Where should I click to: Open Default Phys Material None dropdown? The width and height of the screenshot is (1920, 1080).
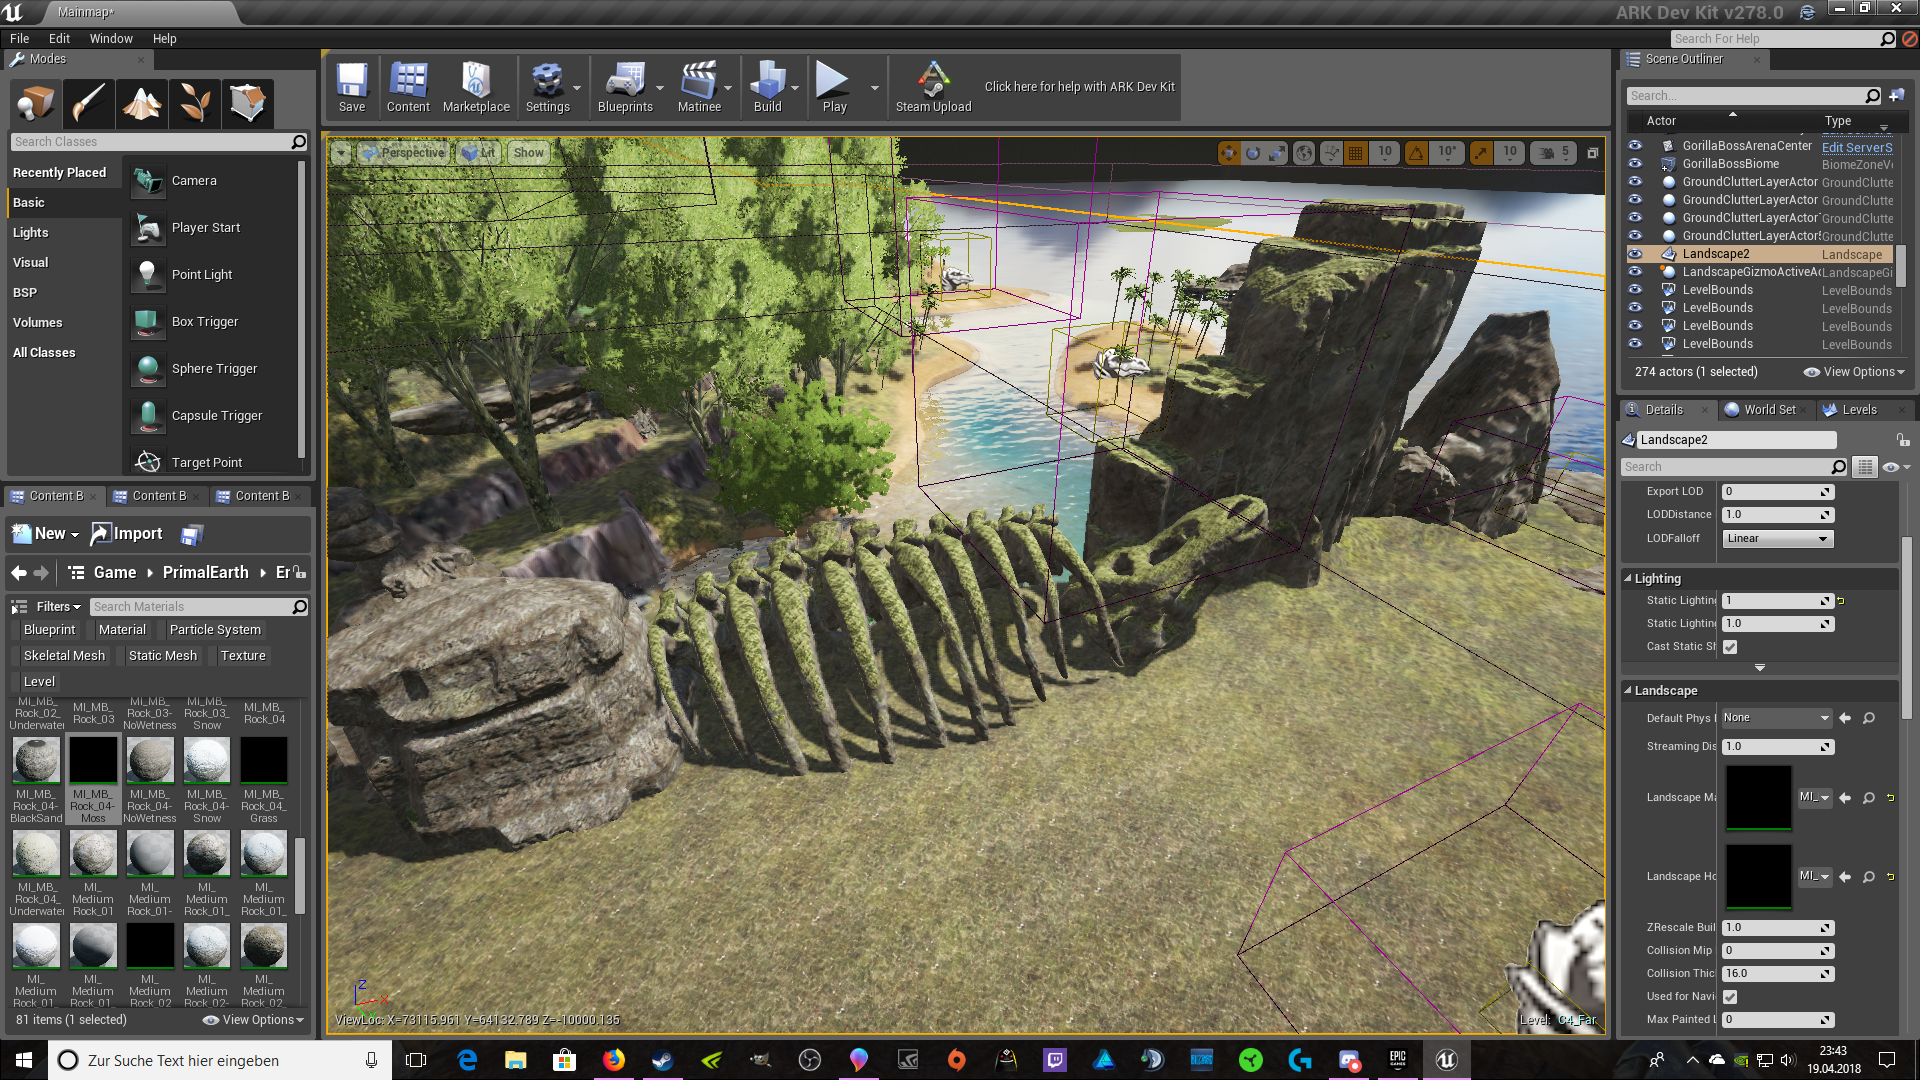[x=1777, y=718]
